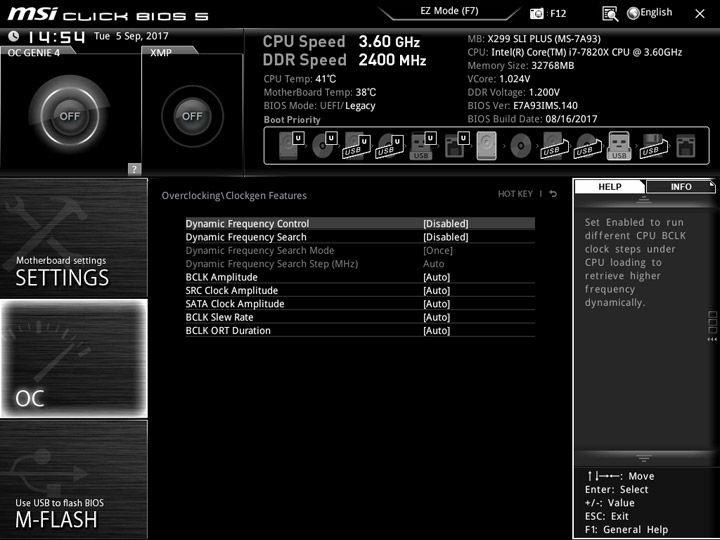Select the UEFI USB CD/DVD boot icon
Screen dimensions: 720x540
[x=390, y=146]
